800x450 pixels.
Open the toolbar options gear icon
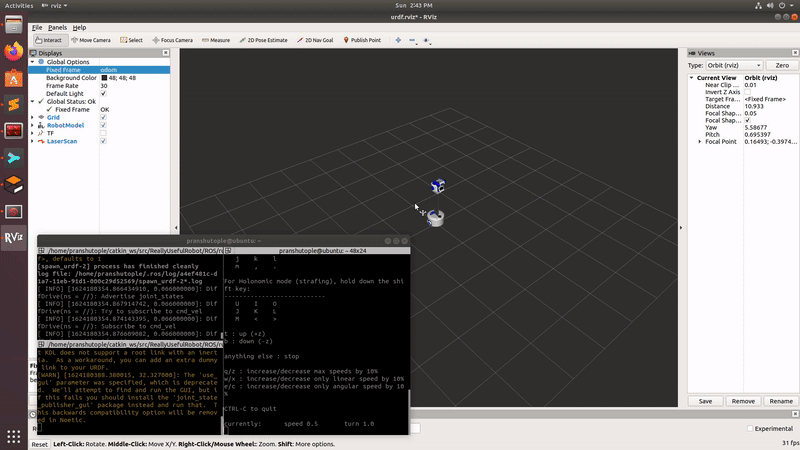pos(427,40)
